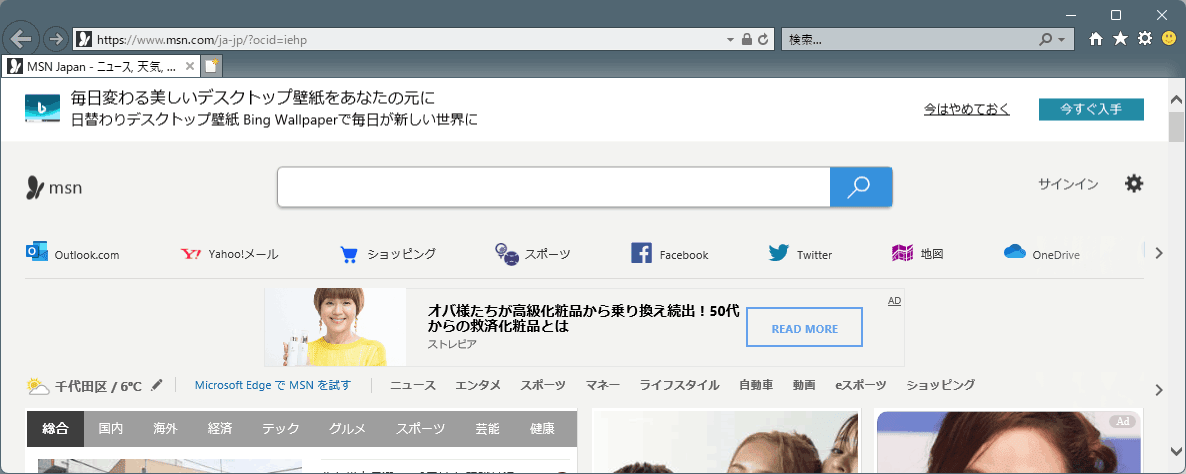The height and width of the screenshot is (474, 1186).
Task: Open 自動車 navigation item
Action: tap(756, 386)
